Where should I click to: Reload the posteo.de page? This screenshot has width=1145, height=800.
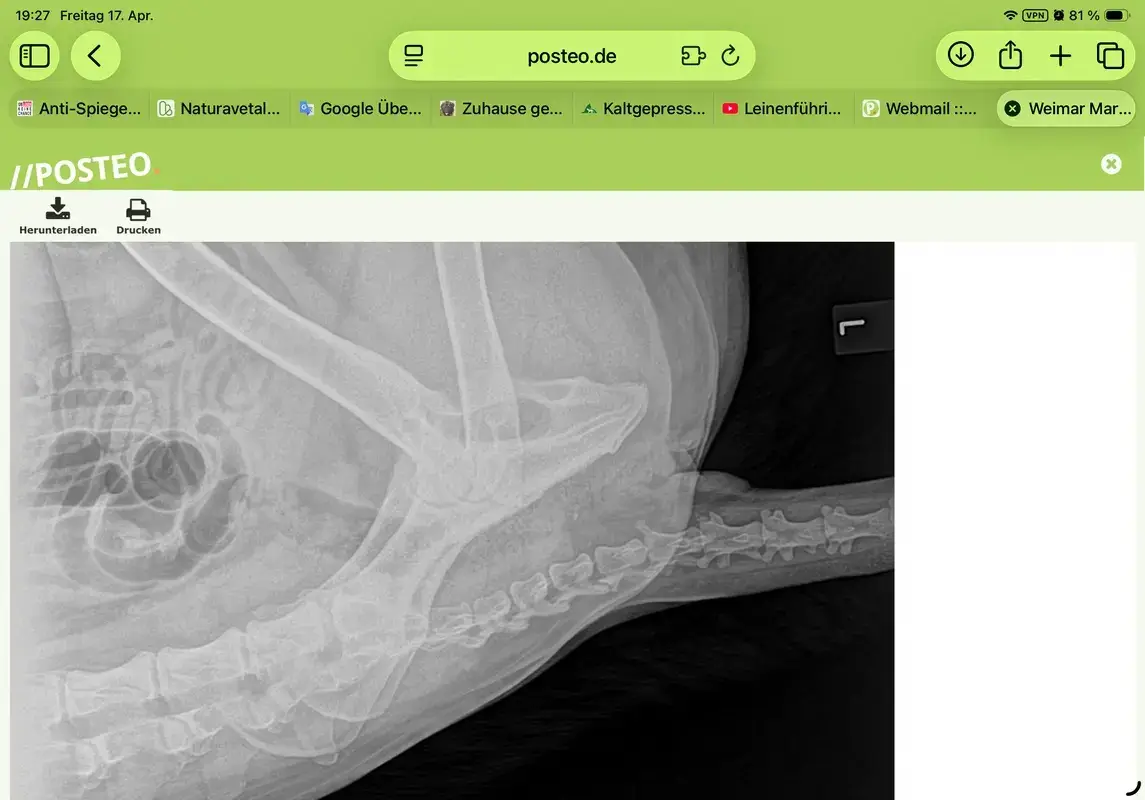pos(730,55)
